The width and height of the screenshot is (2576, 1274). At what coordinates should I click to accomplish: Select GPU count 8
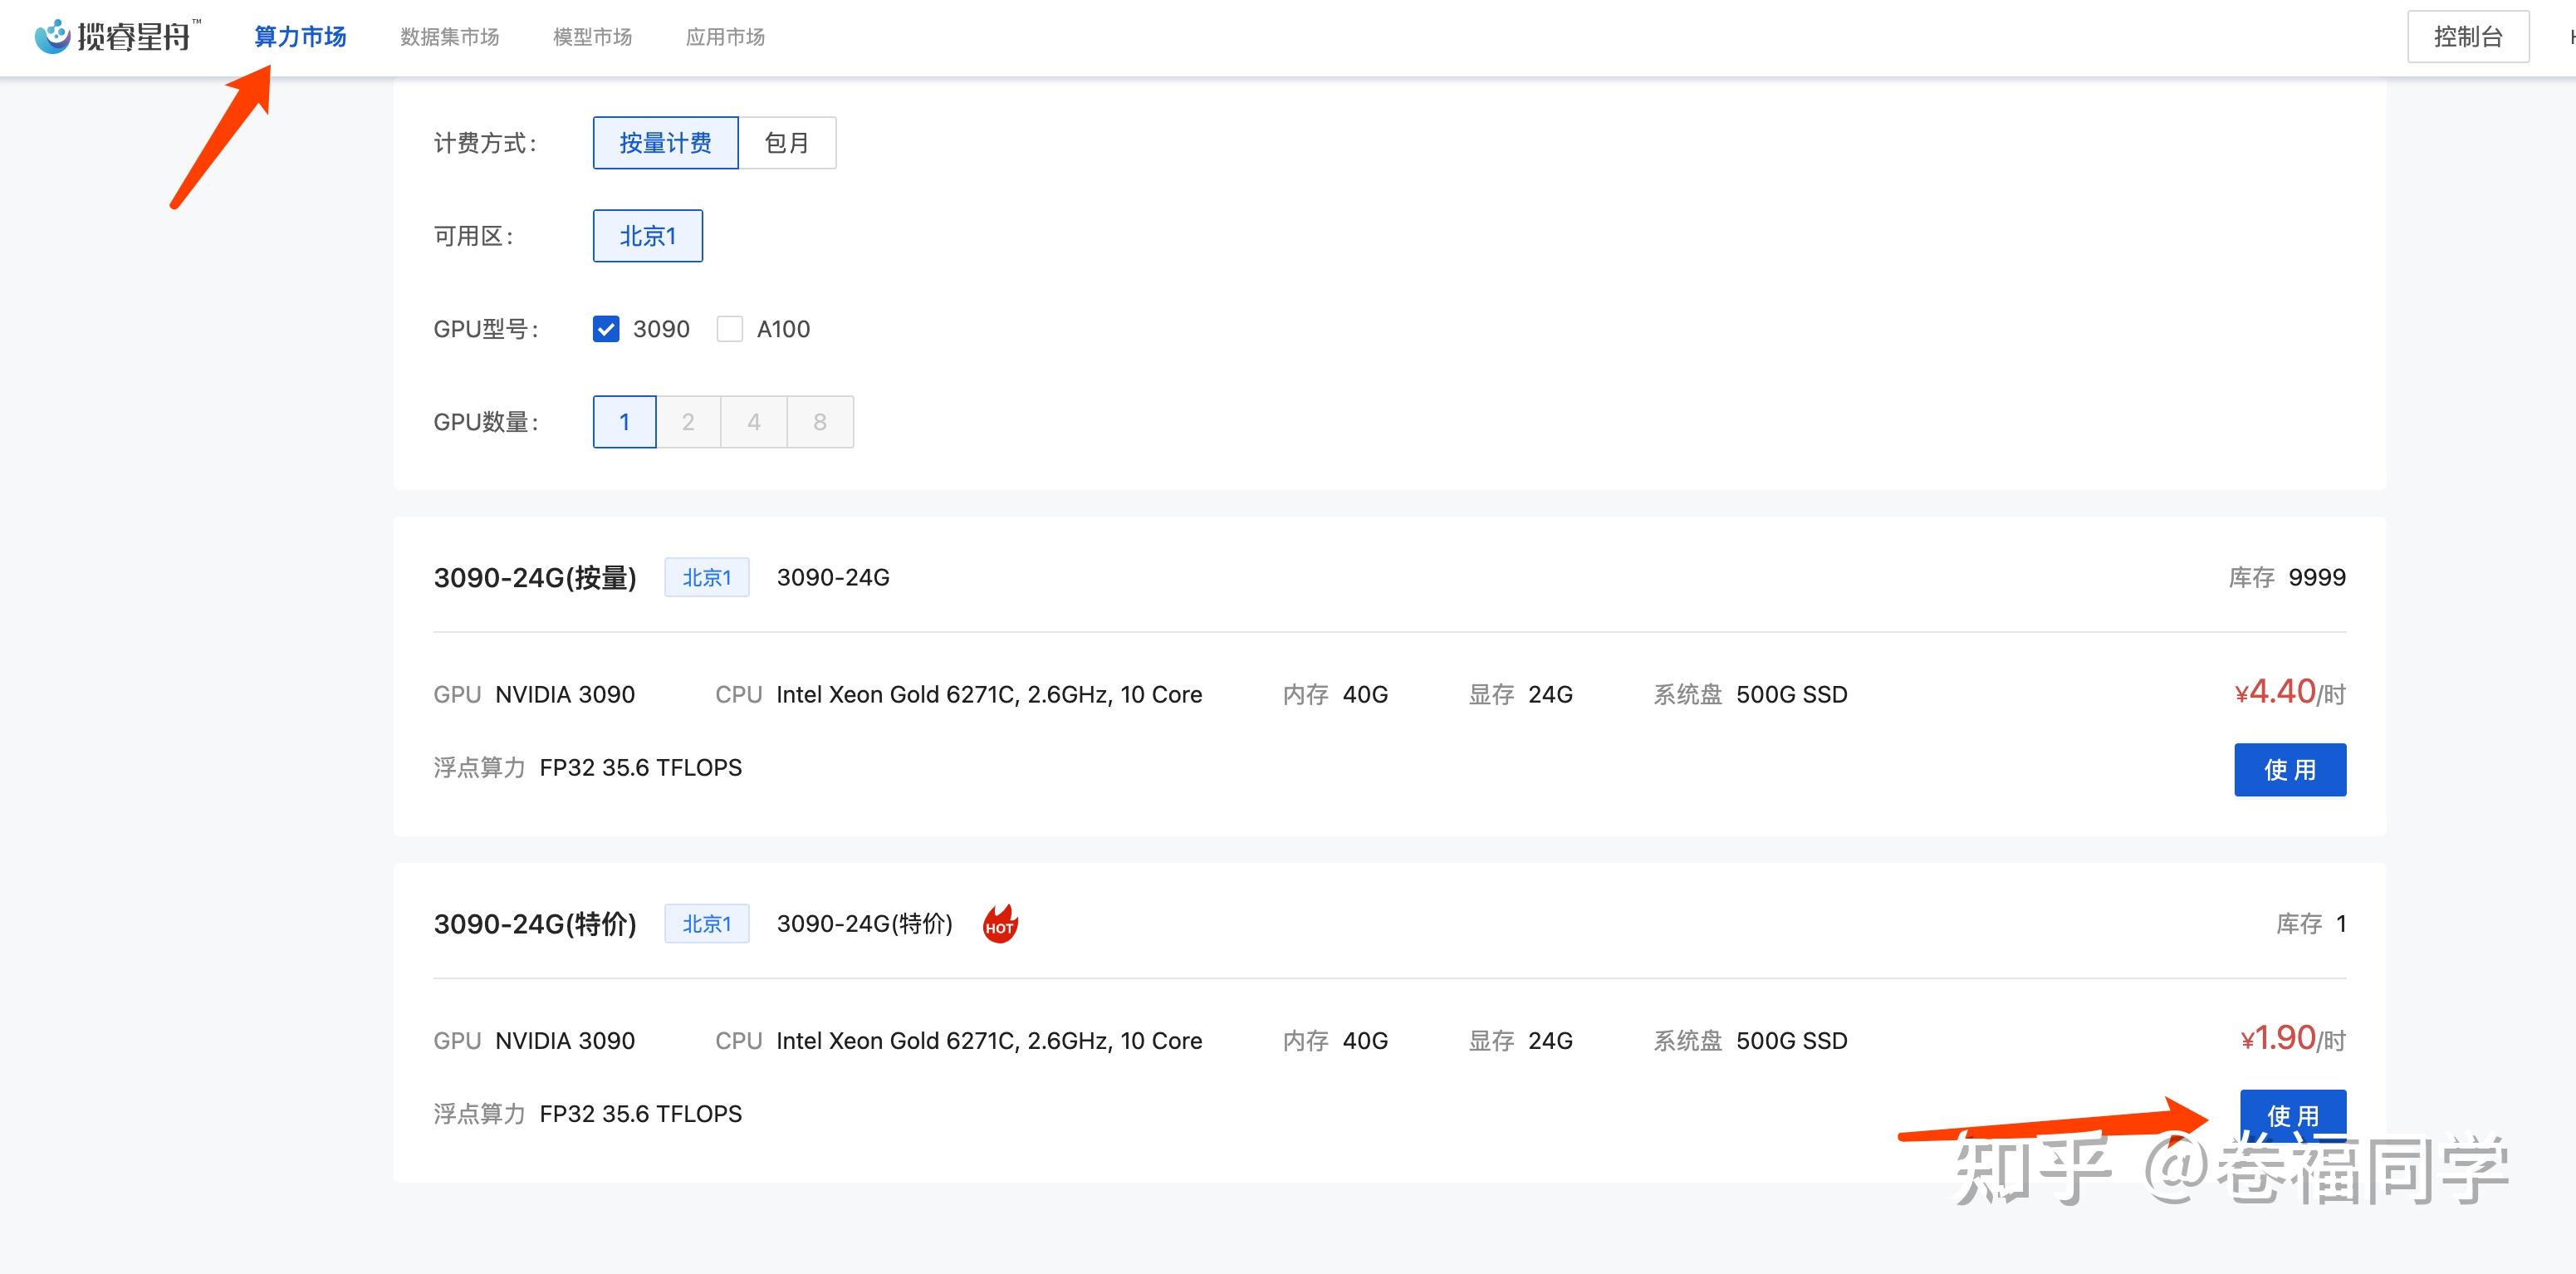pos(820,422)
